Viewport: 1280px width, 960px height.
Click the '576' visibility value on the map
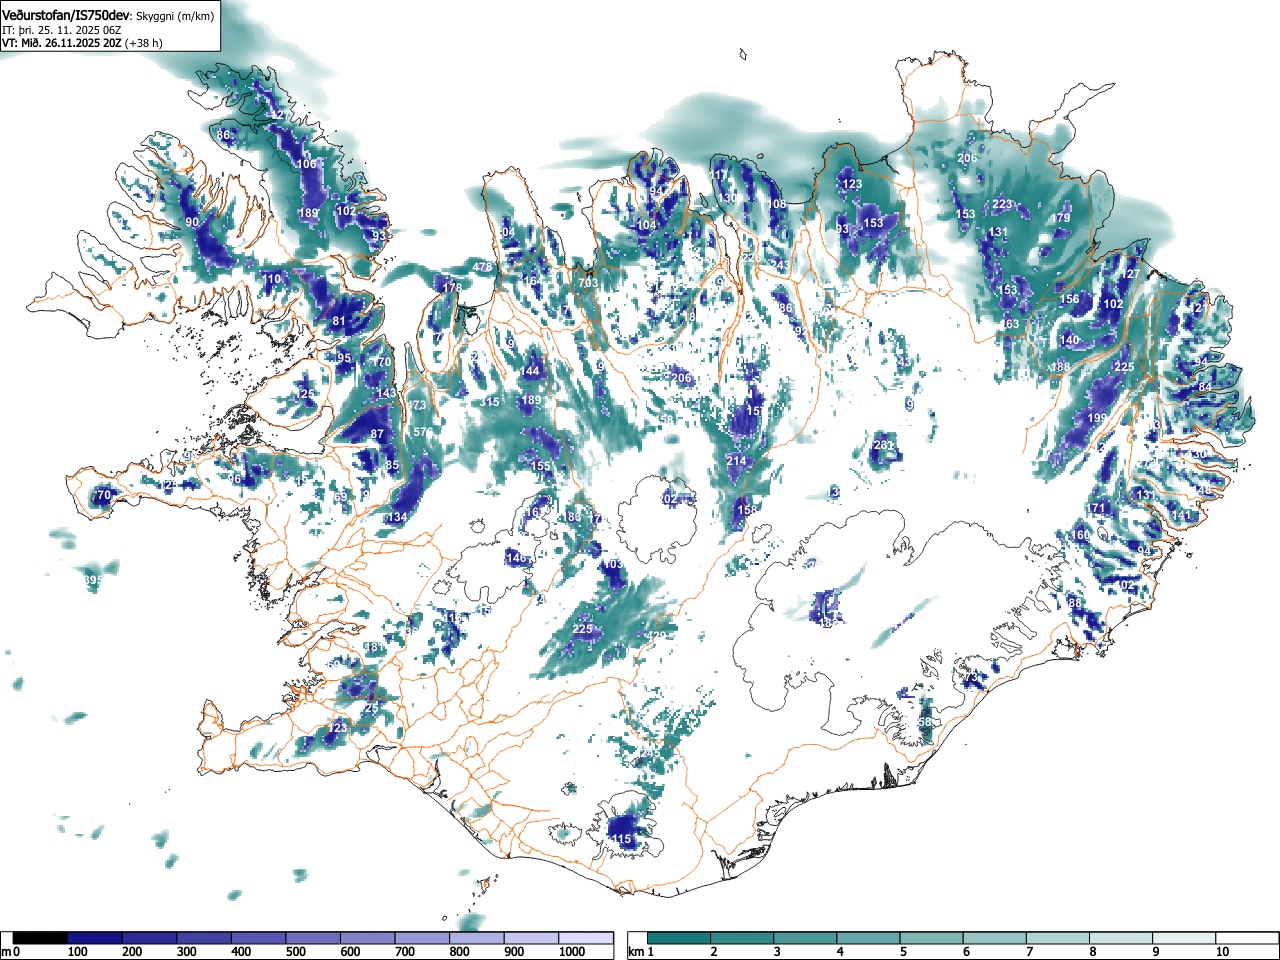pyautogui.click(x=423, y=432)
